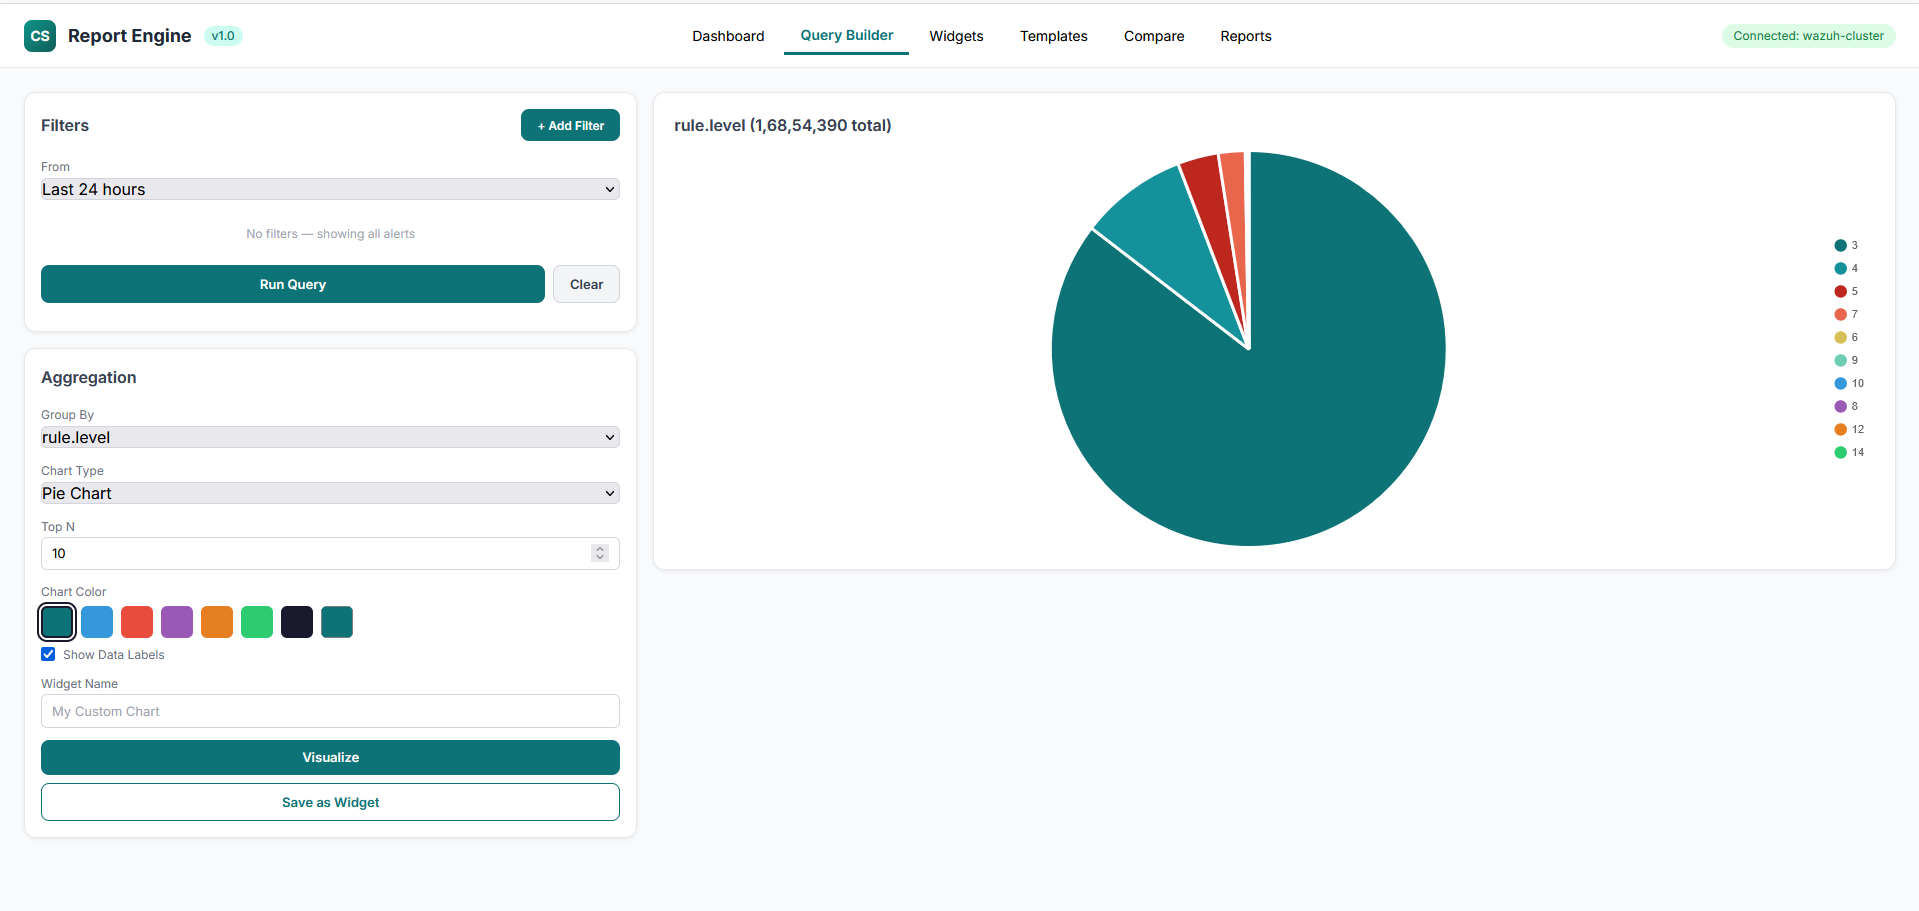Click the legend entry for level 5
The image size is (1919, 911).
[x=1847, y=291]
